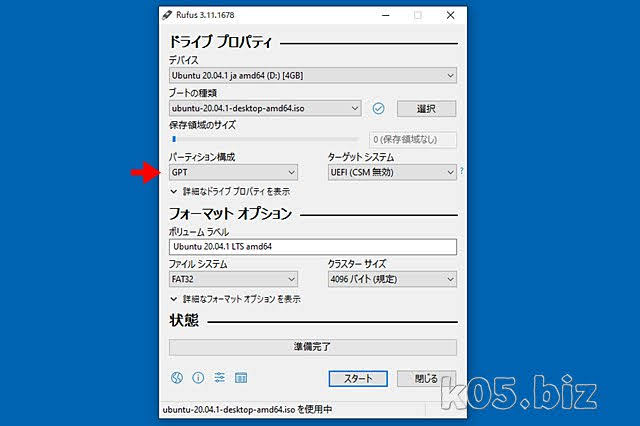Image resolution: width=640 pixels, height=426 pixels.
Task: Open the ターゲット システム UEFI dropdown
Action: [x=392, y=172]
